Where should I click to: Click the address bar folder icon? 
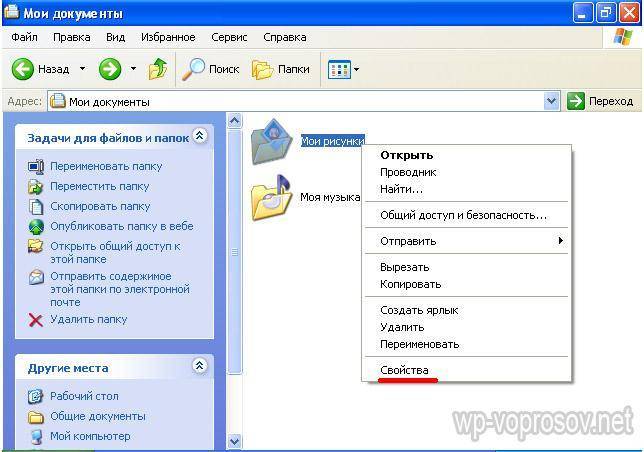point(58,101)
